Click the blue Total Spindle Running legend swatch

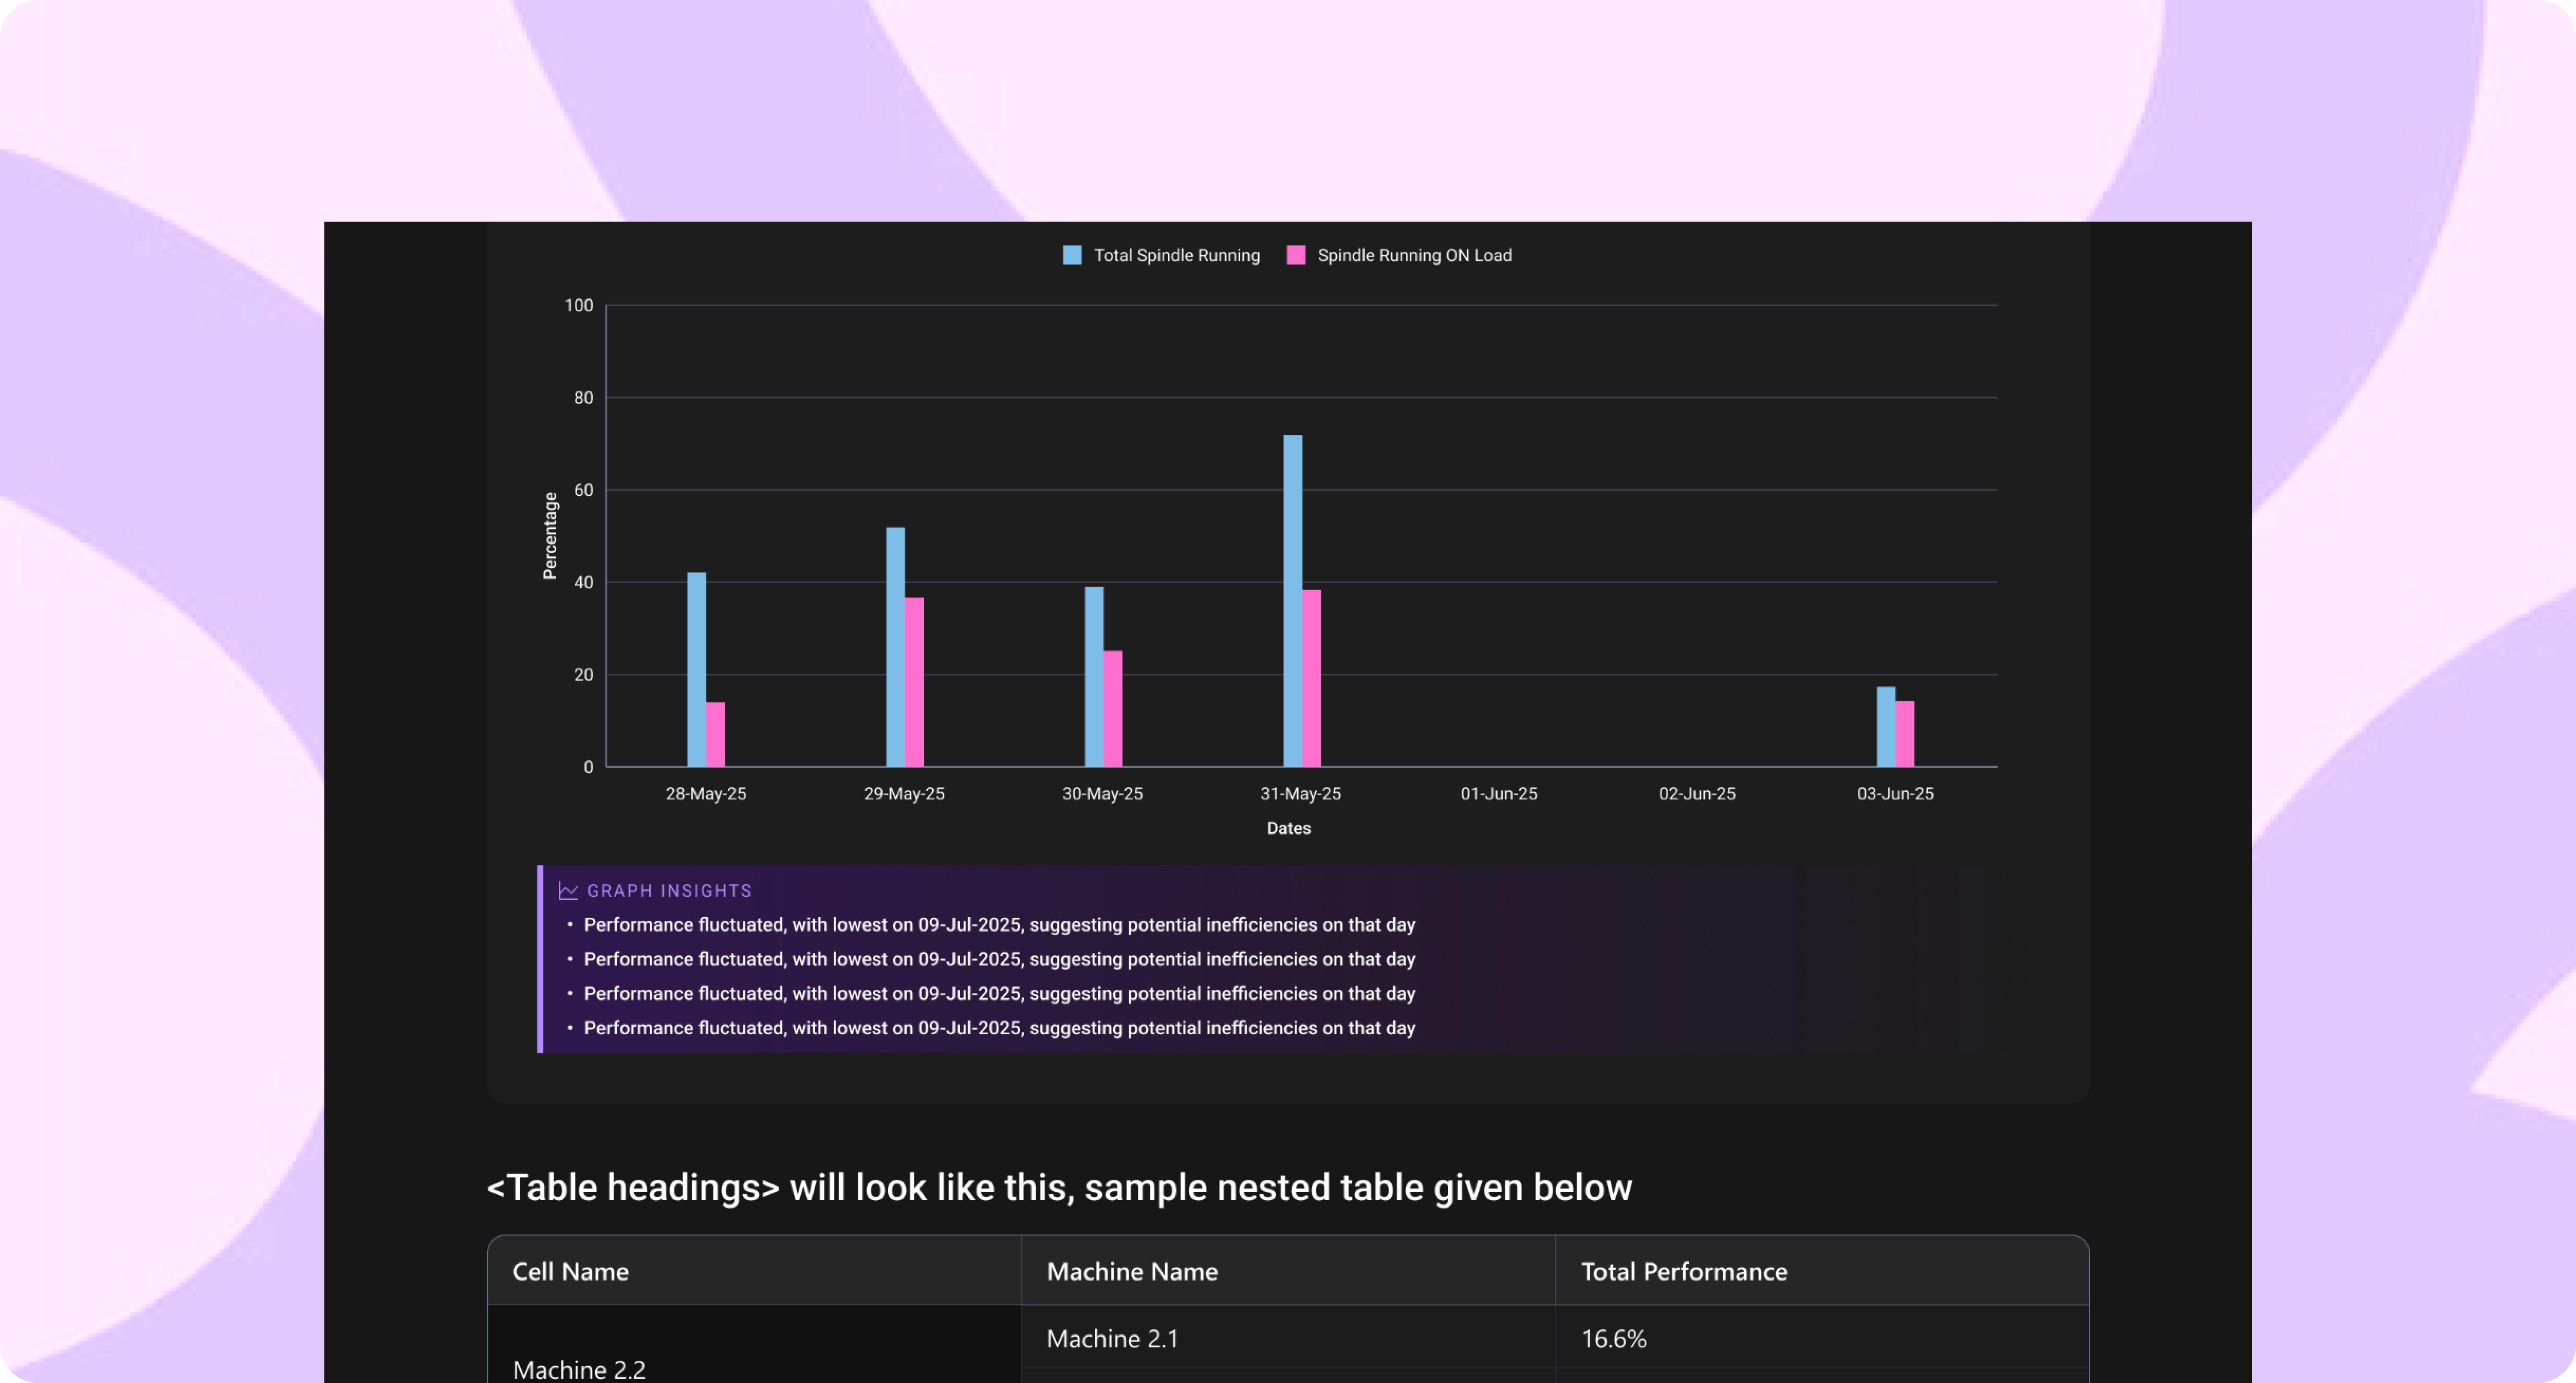1072,255
